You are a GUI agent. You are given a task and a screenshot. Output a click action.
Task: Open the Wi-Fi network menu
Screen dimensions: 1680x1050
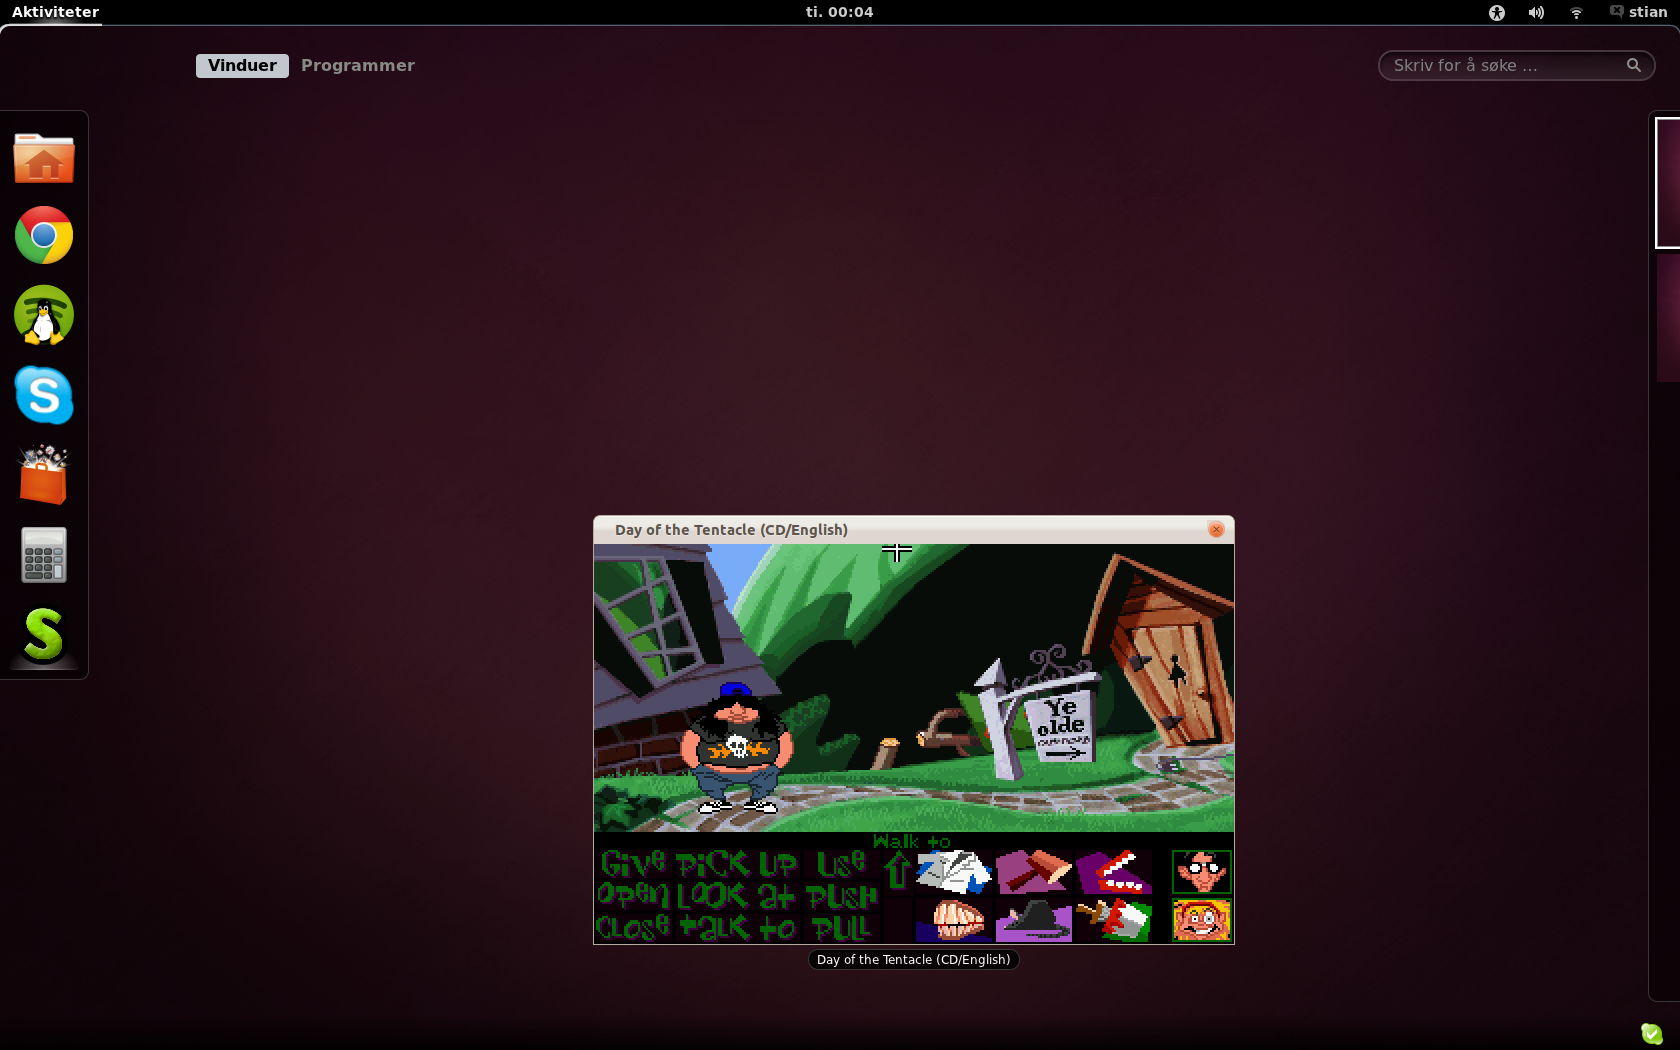click(1576, 12)
